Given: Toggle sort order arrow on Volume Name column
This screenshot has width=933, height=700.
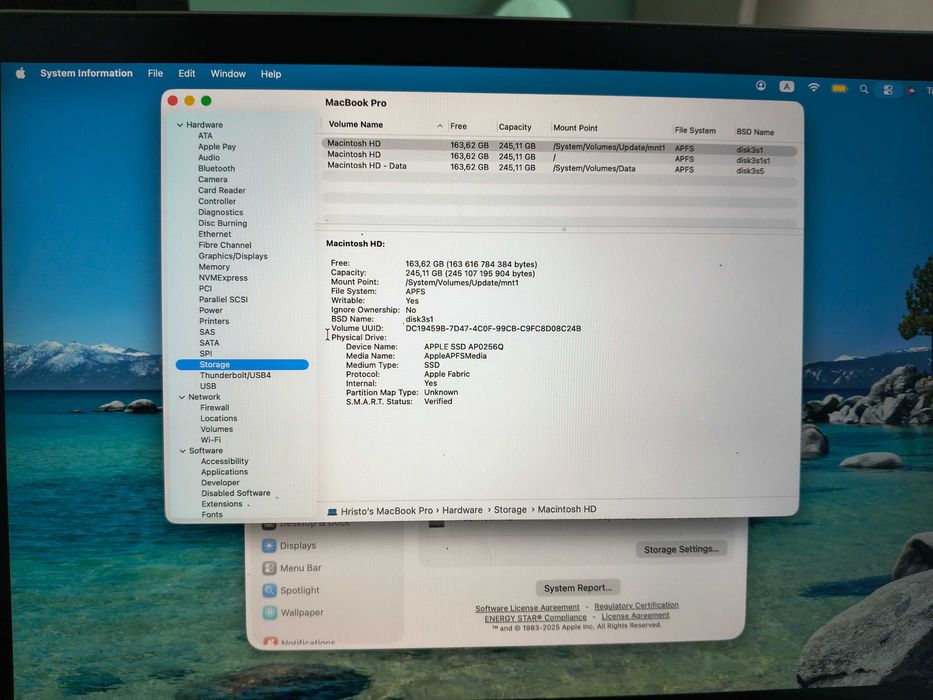Looking at the screenshot, I should 440,126.
